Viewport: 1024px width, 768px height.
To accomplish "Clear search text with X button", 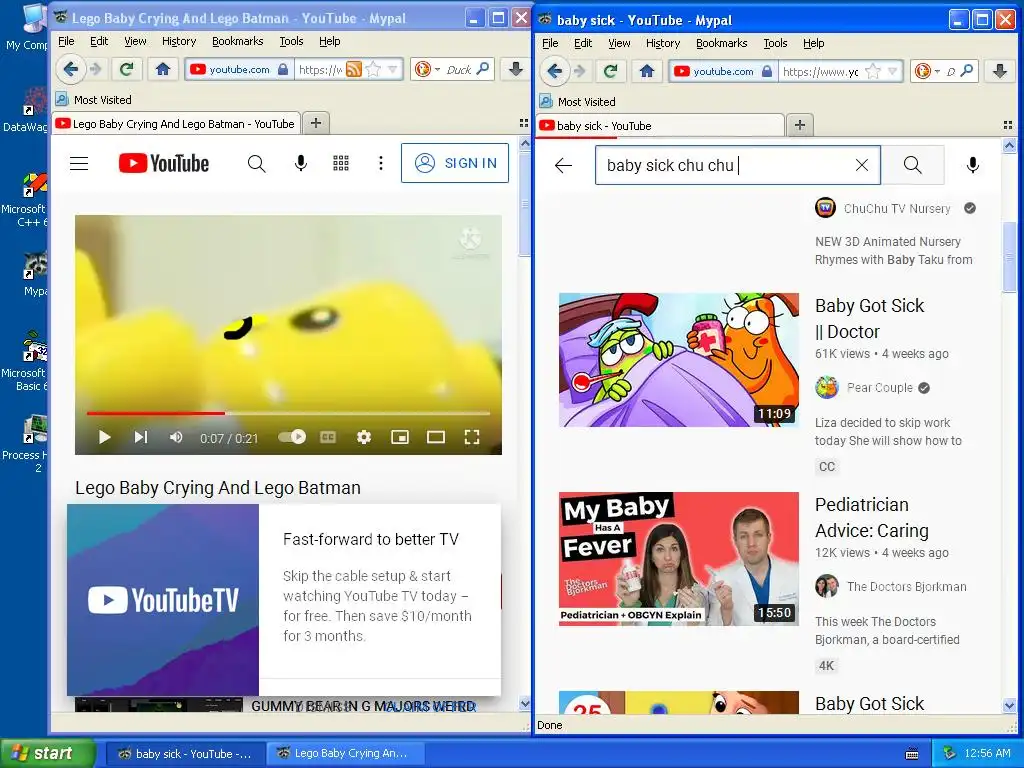I will pyautogui.click(x=862, y=165).
